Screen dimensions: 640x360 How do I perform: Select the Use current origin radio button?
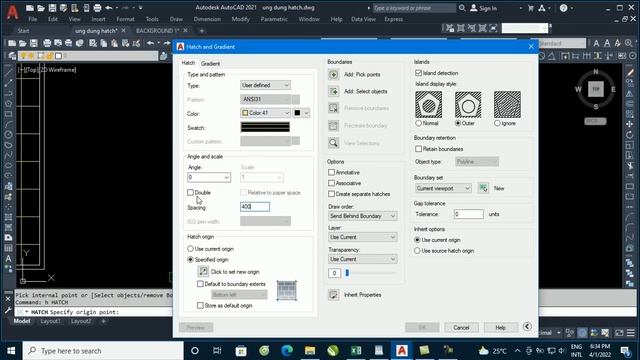(190, 249)
